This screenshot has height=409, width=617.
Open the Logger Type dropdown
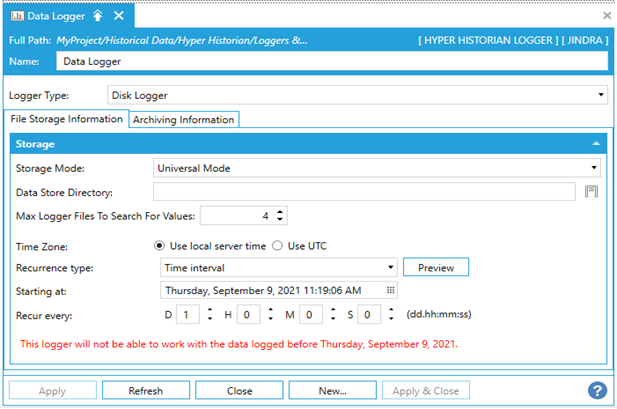(x=600, y=96)
